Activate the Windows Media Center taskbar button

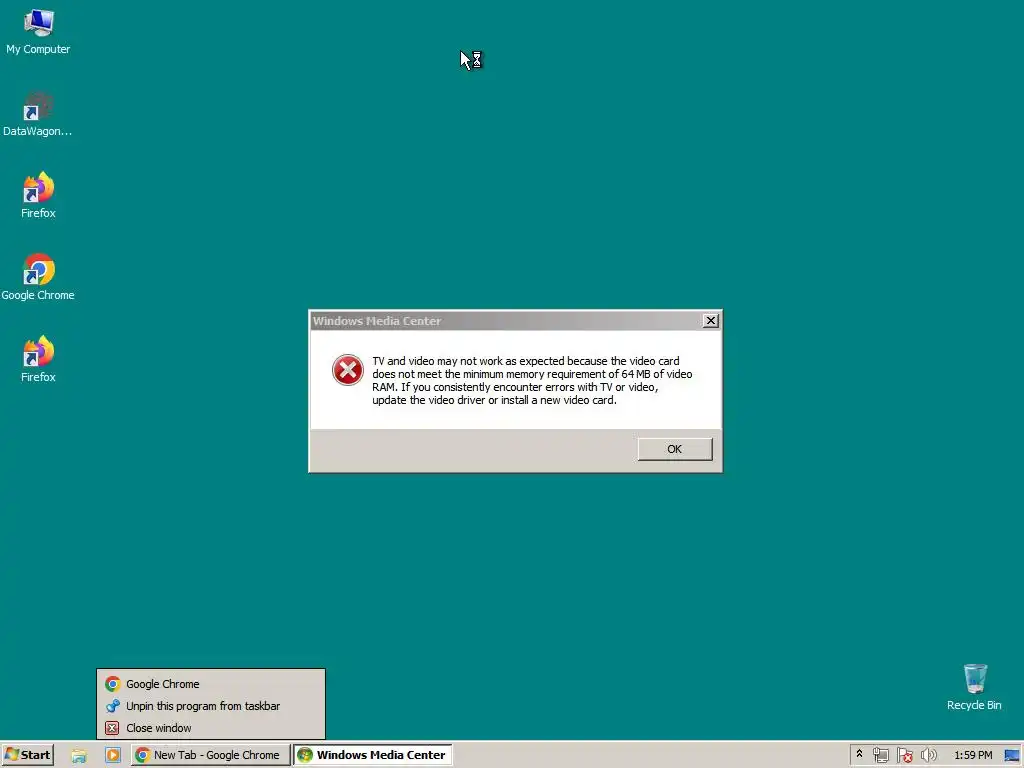tap(372, 755)
